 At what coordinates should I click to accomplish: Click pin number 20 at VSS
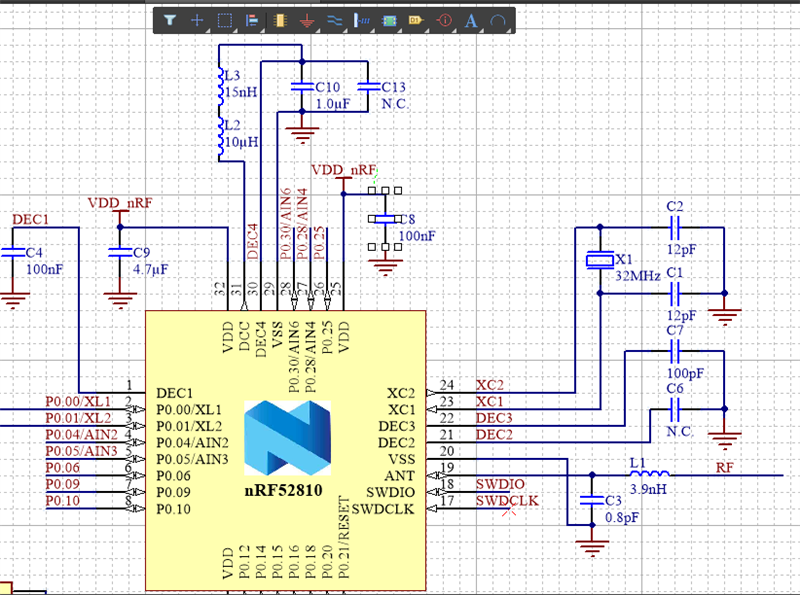pos(447,451)
